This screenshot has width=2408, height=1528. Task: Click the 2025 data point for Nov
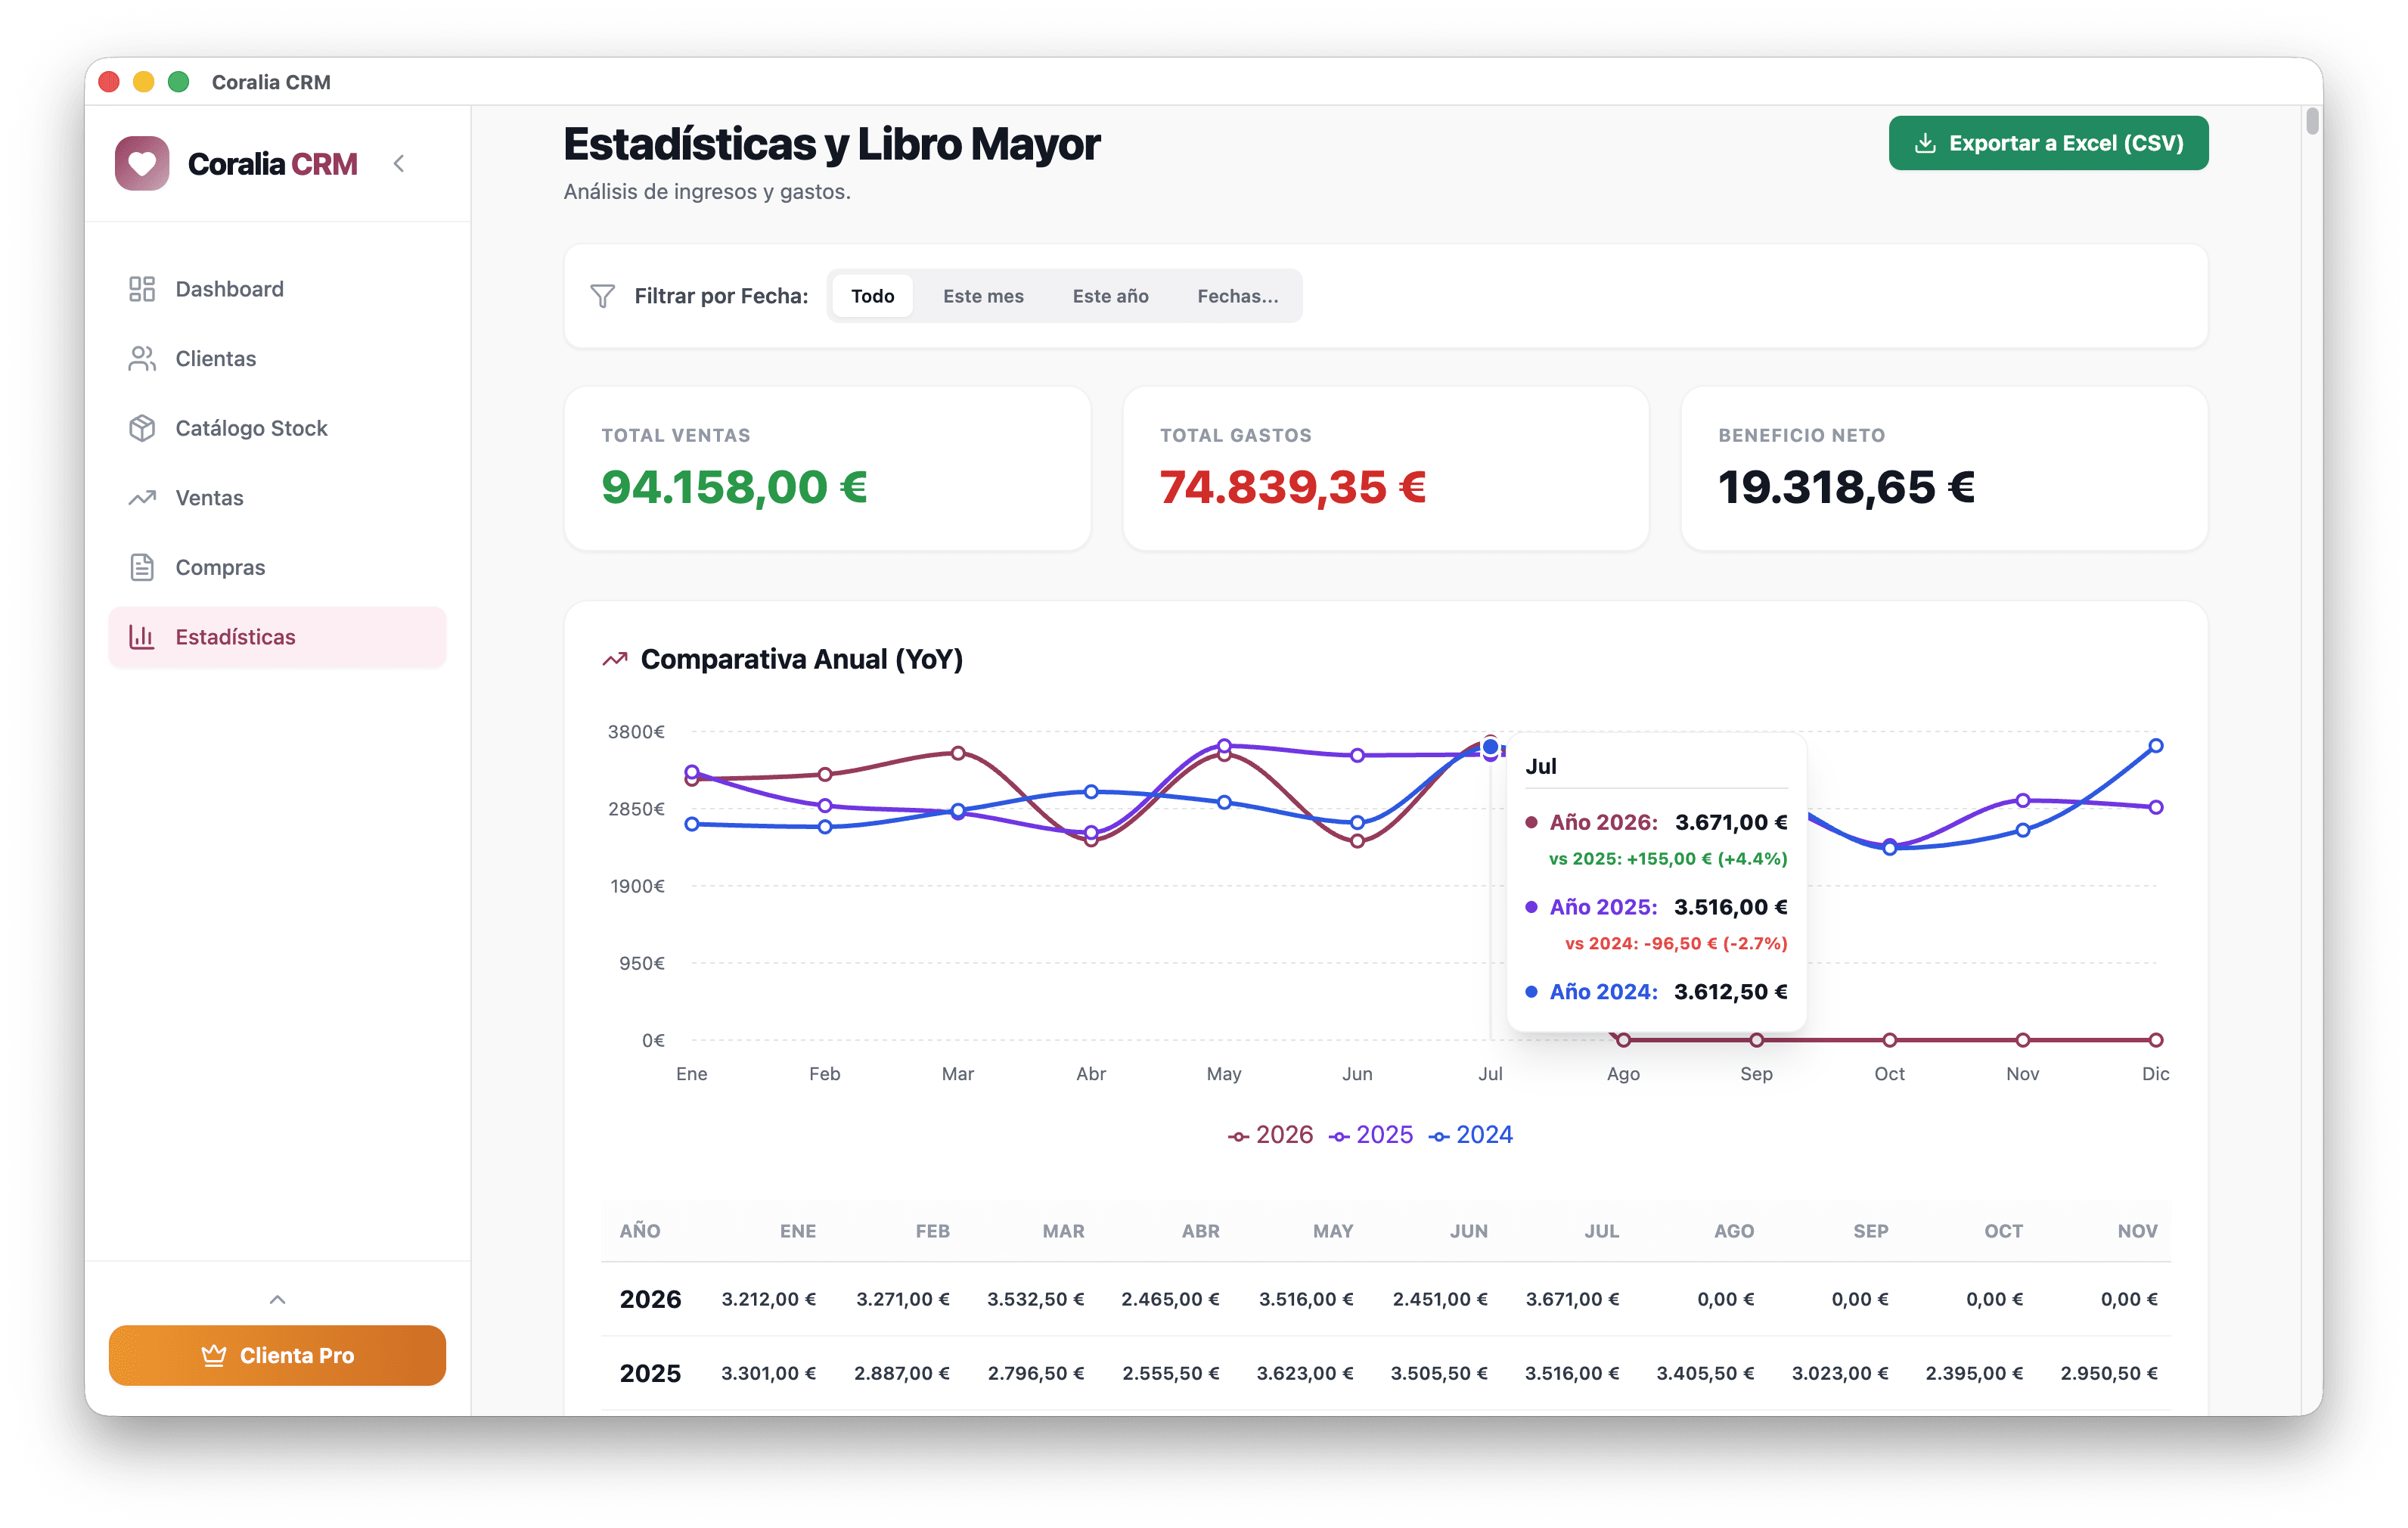[2022, 800]
